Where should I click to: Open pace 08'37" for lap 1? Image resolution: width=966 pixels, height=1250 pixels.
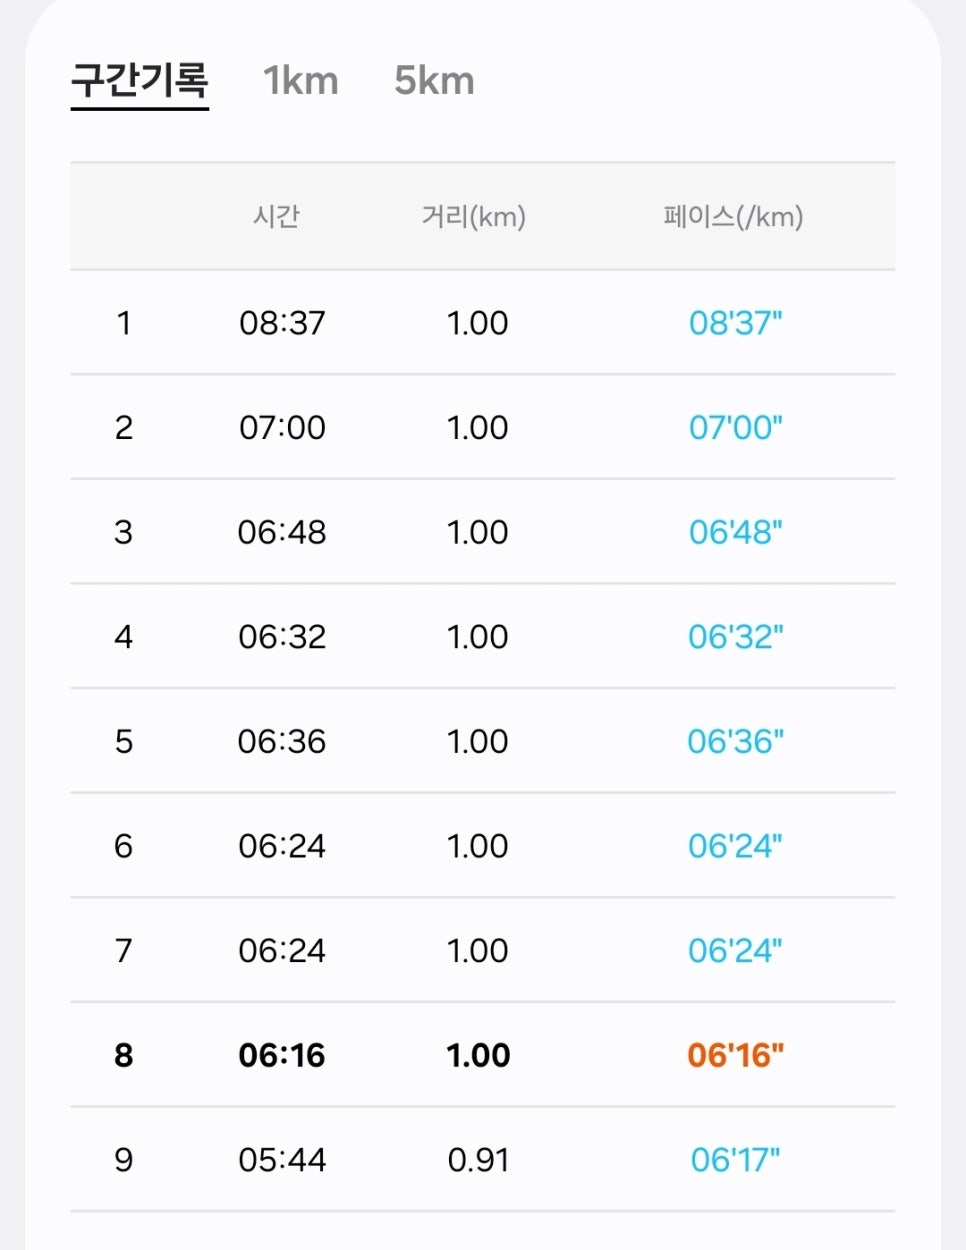(x=736, y=323)
